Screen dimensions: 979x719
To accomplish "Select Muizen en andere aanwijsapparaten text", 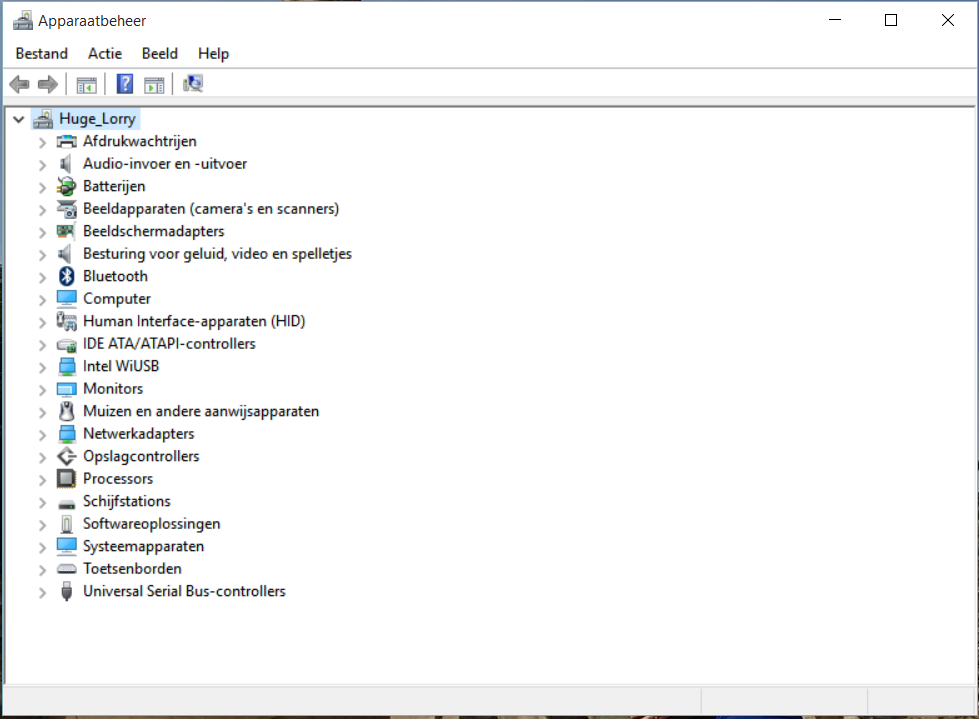I will [x=201, y=411].
